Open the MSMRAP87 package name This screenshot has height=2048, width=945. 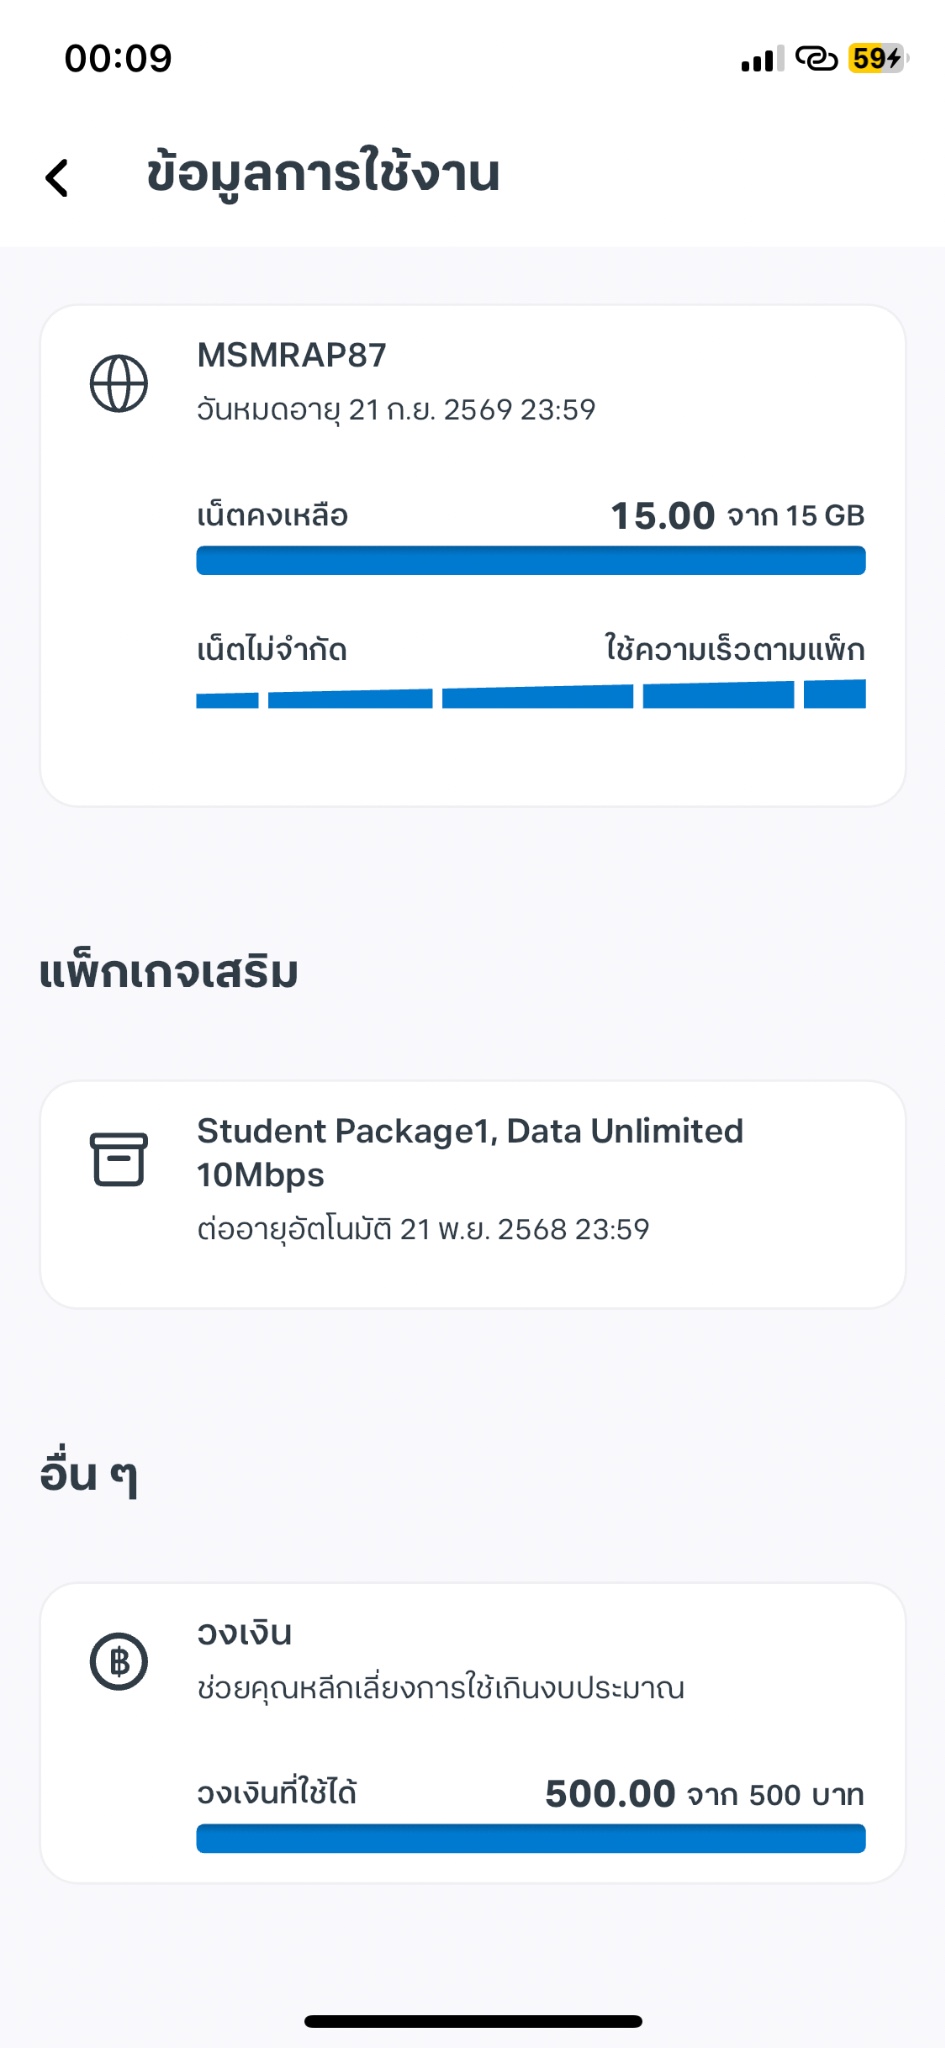(x=291, y=355)
